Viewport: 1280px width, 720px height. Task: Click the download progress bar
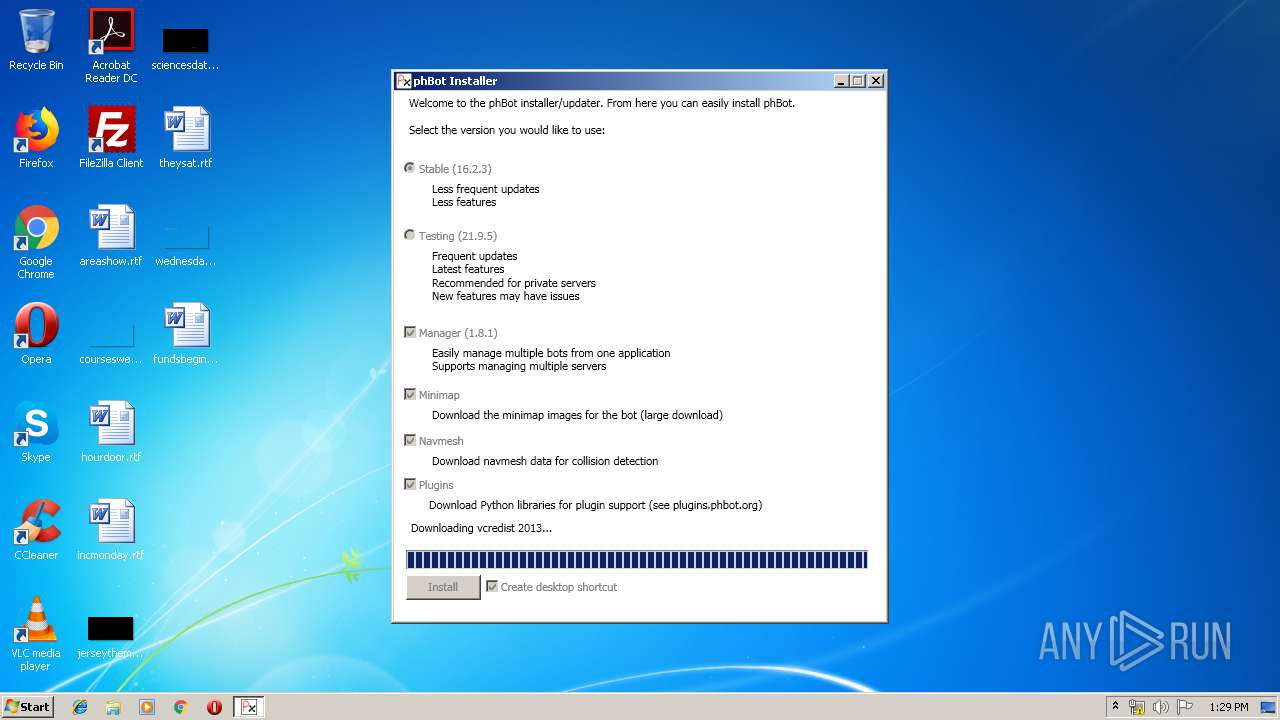pos(637,560)
